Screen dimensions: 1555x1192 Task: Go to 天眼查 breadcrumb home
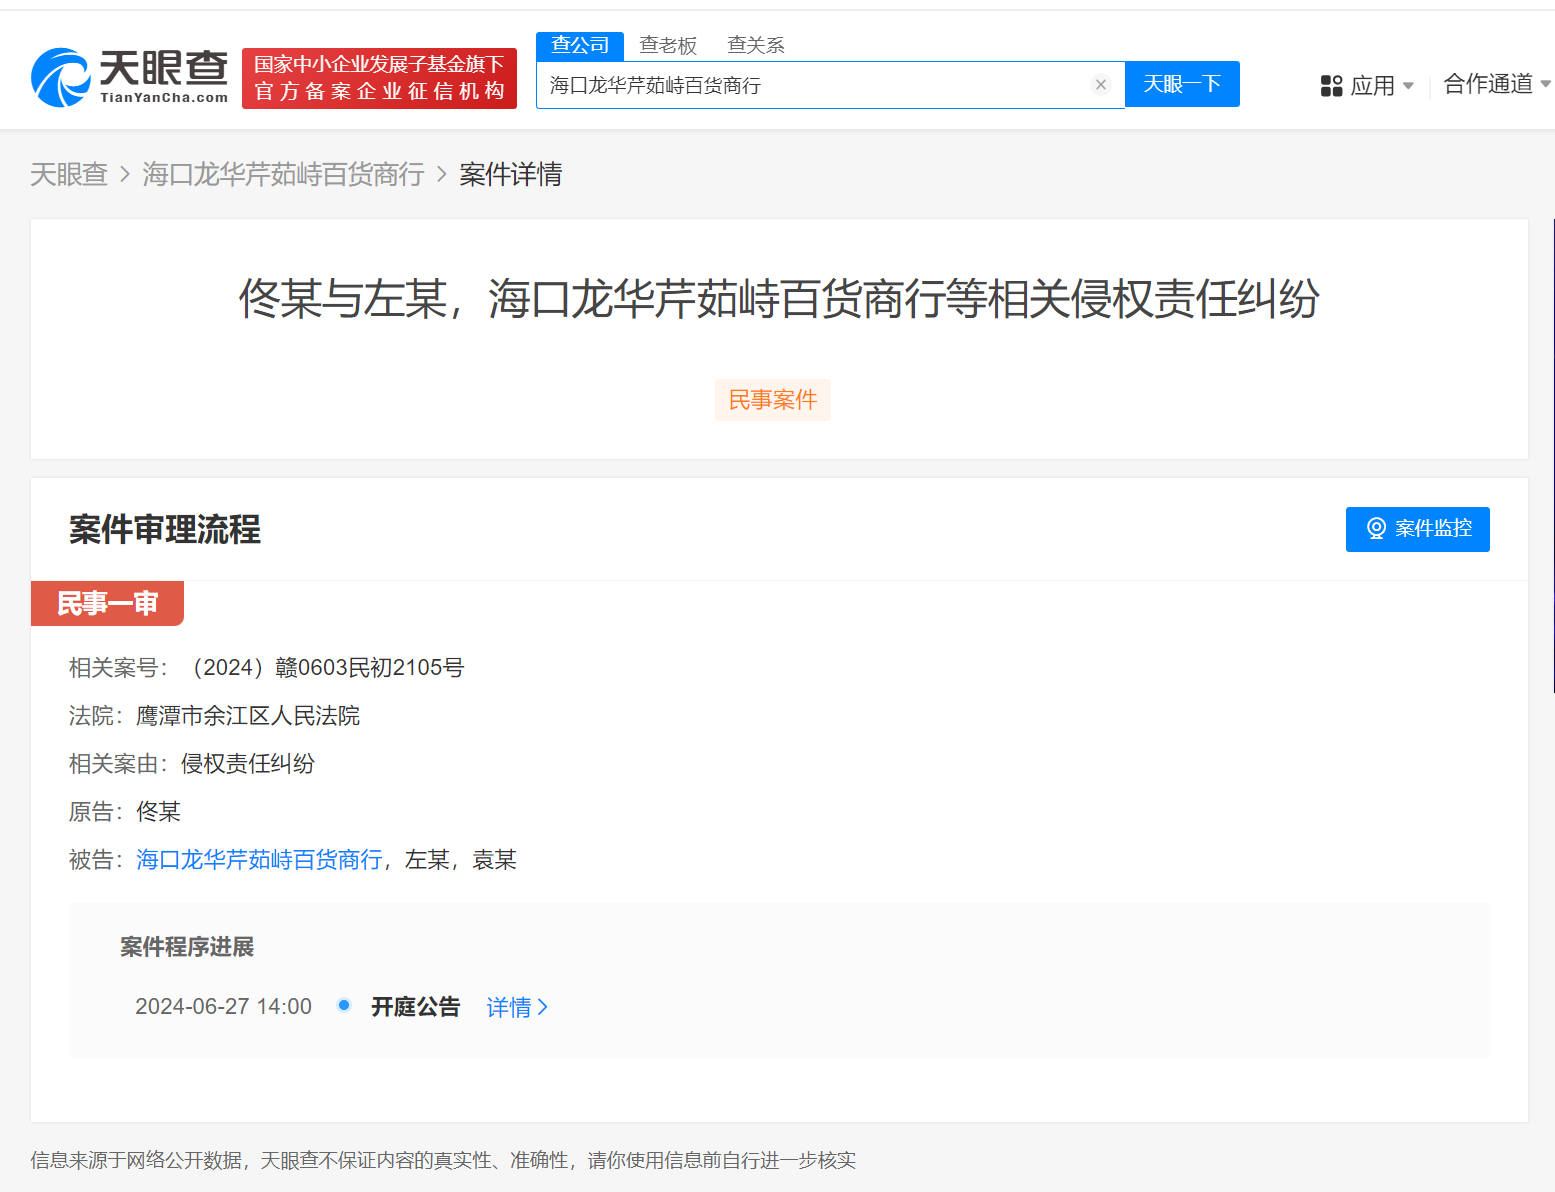point(69,174)
